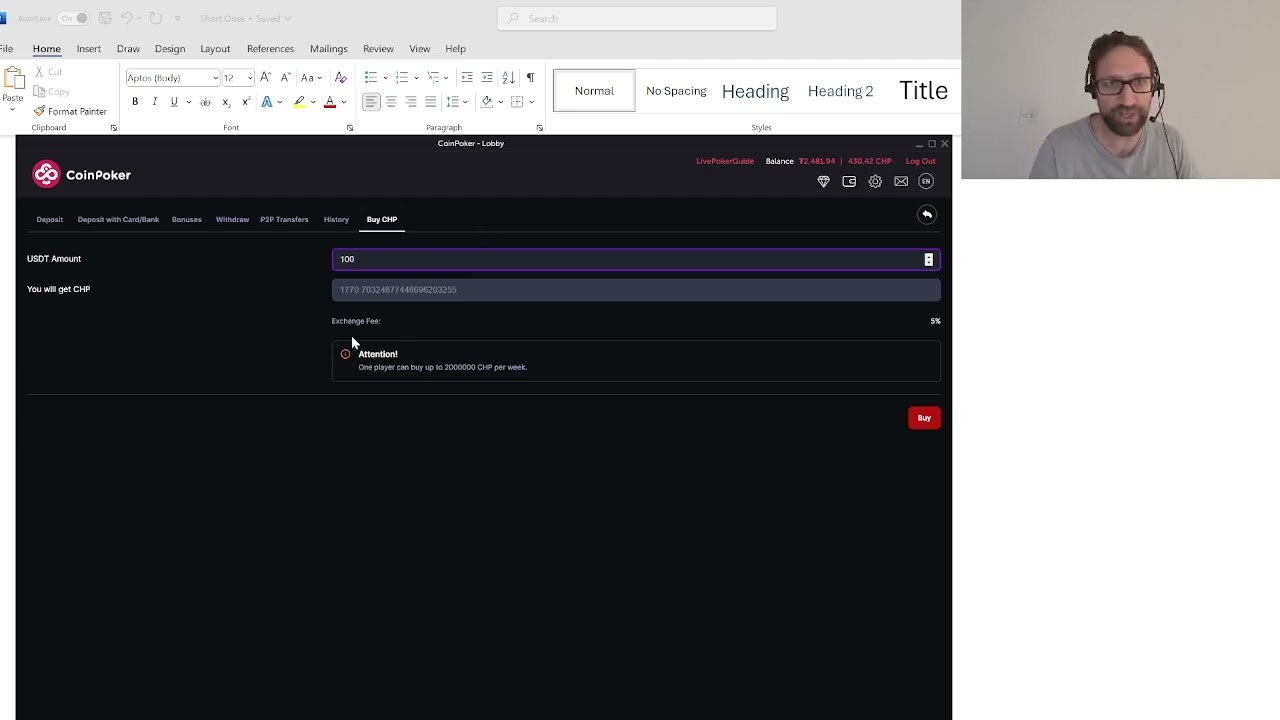
Task: Open CoinPoker settings gear icon
Action: [x=875, y=182]
